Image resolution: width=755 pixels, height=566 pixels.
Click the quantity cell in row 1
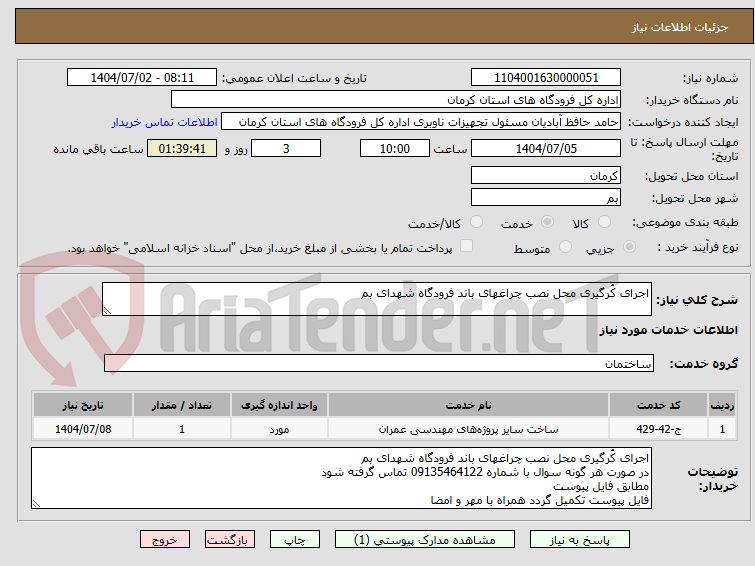point(182,429)
